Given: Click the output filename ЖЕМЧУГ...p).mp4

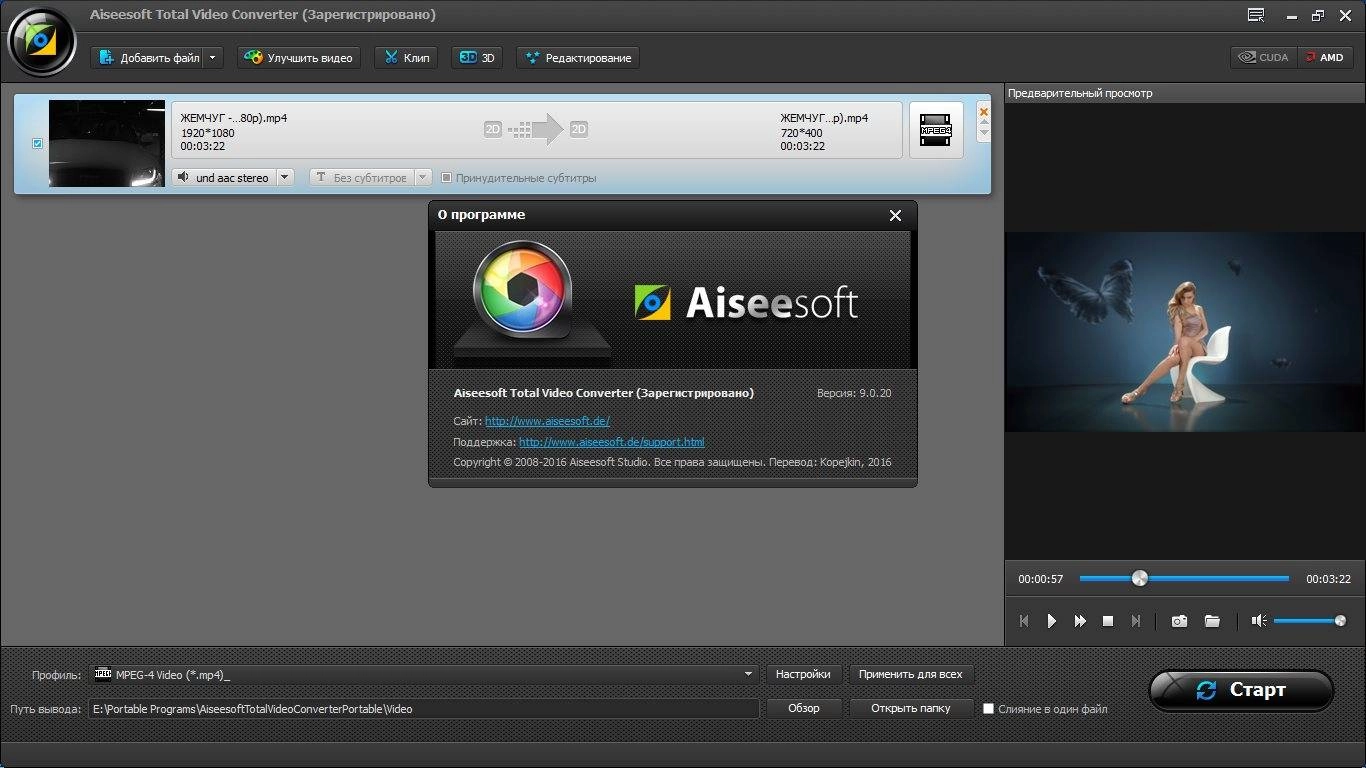Looking at the screenshot, I should click(x=824, y=118).
